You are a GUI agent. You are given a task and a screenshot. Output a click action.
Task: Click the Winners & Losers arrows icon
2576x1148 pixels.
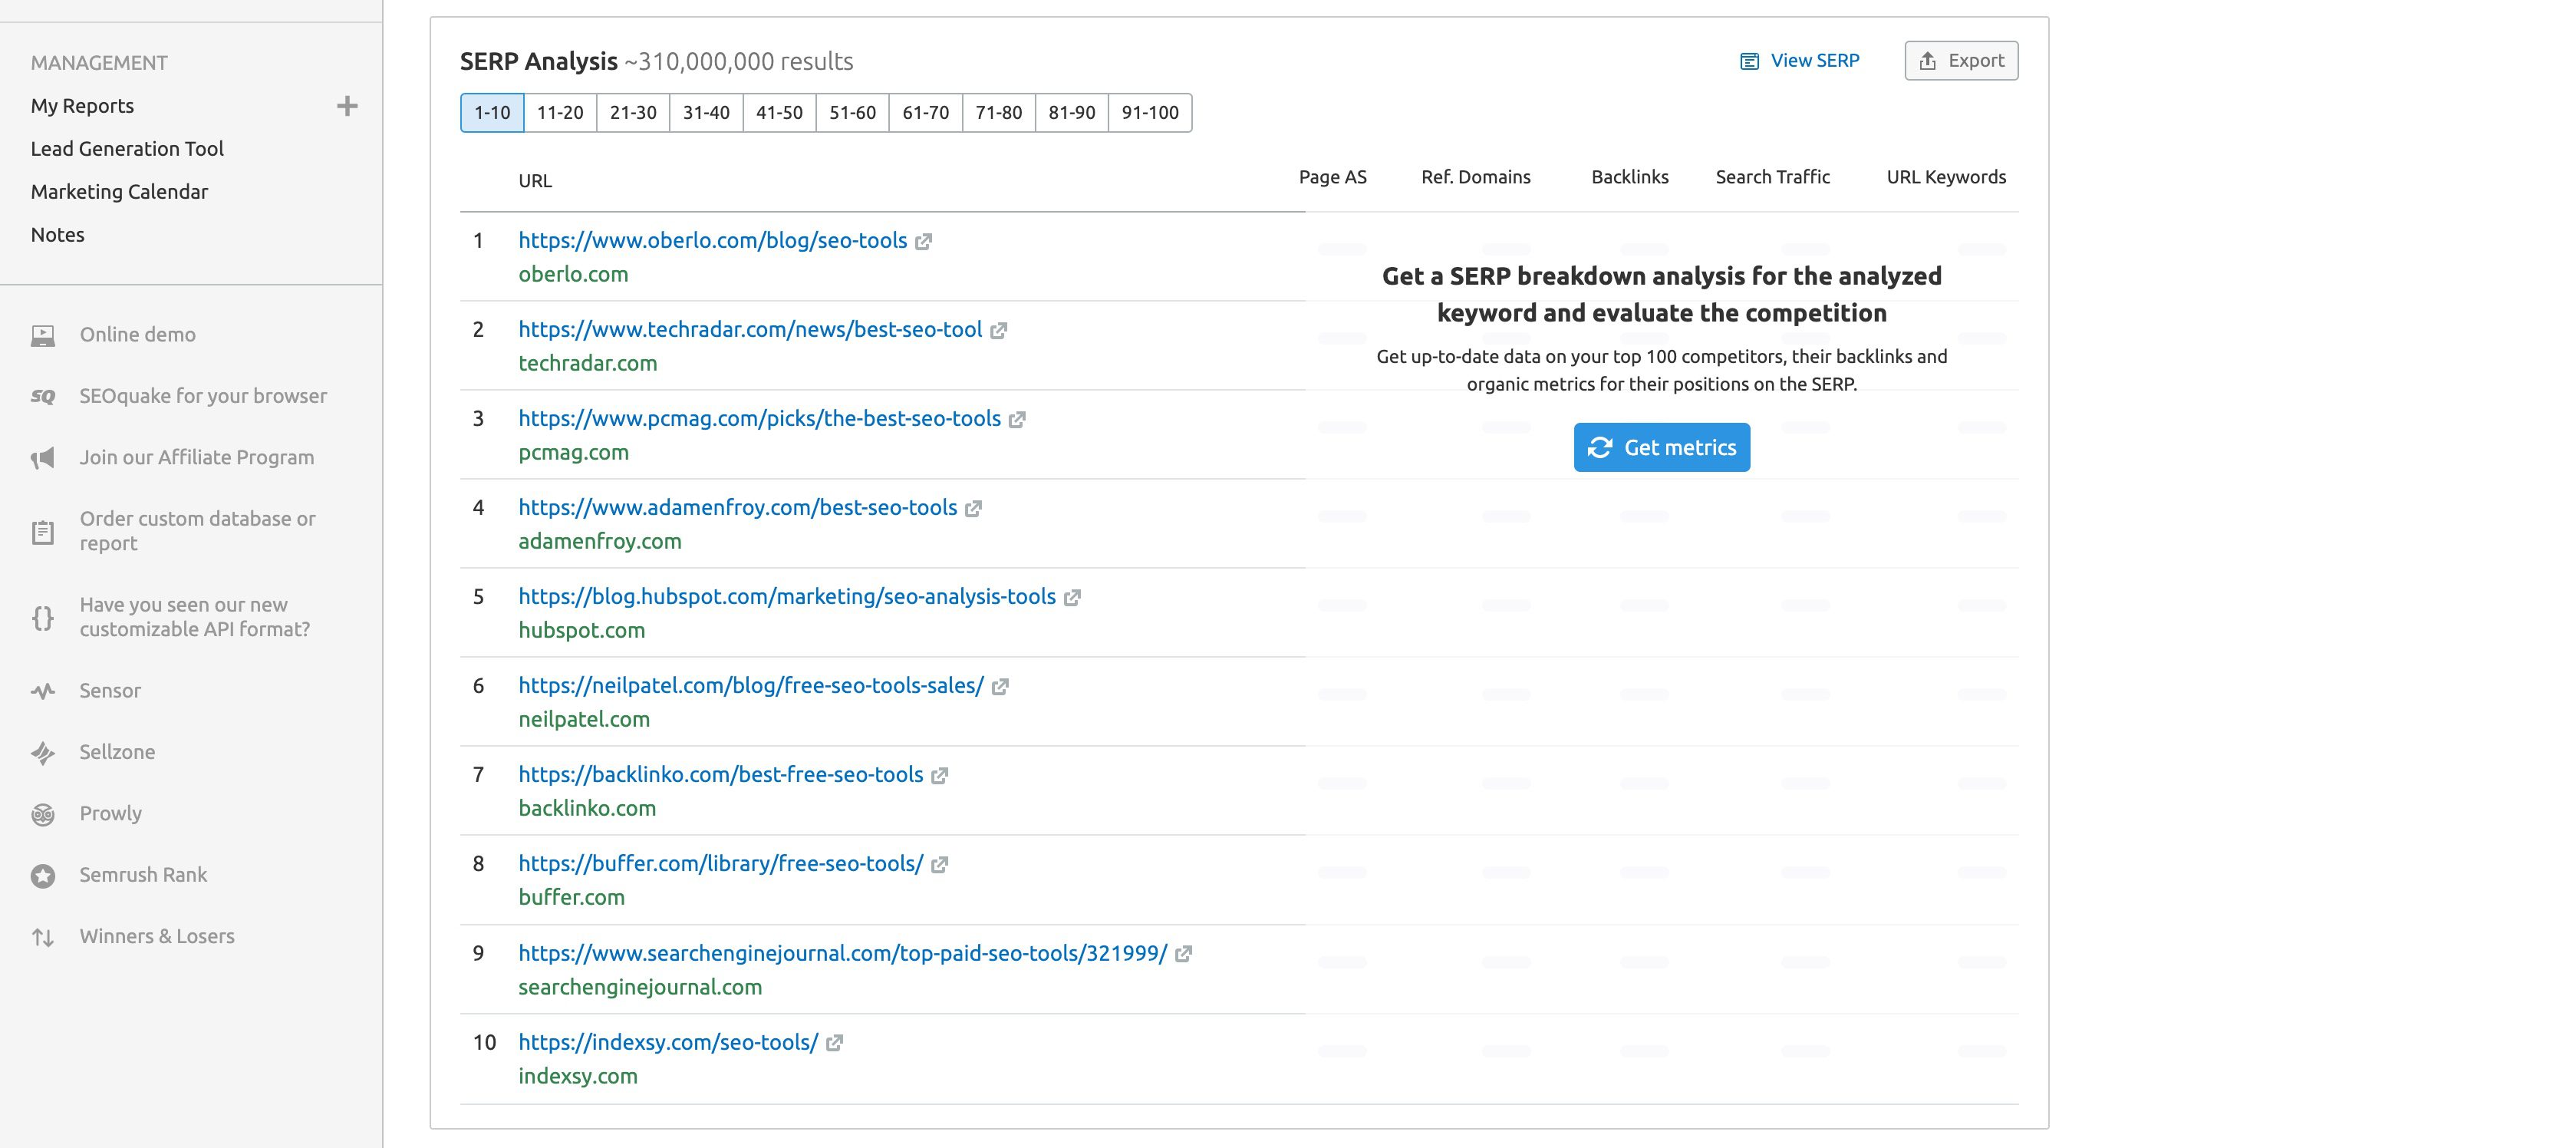pyautogui.click(x=43, y=937)
